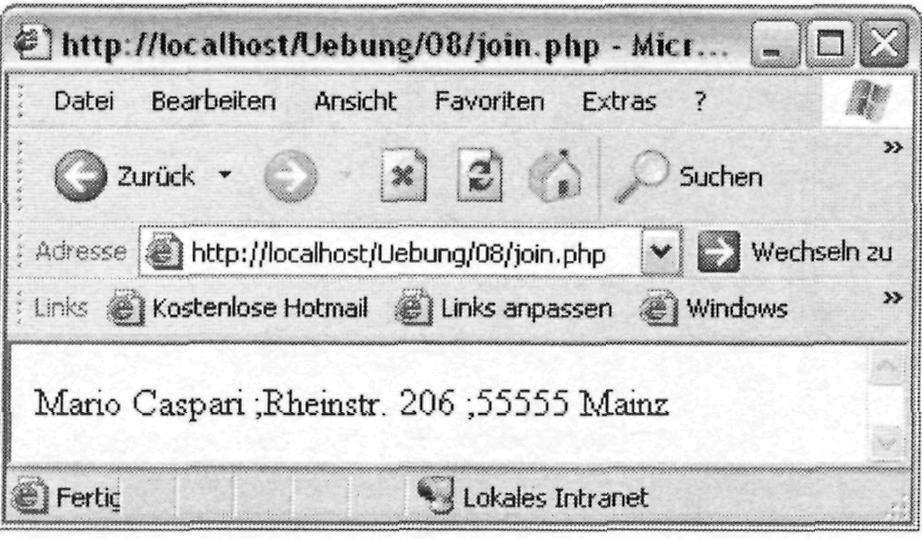
Task: Open the address bar URL dropdown
Action: pos(661,252)
